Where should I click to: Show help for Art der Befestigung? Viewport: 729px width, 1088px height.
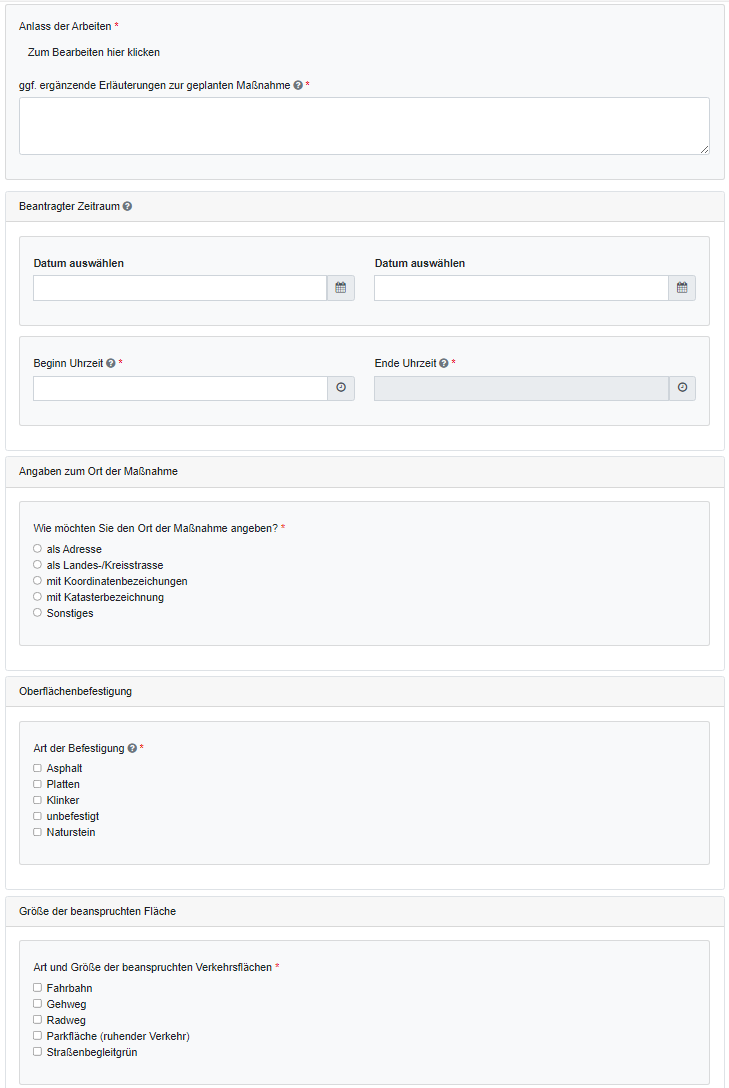click(132, 748)
